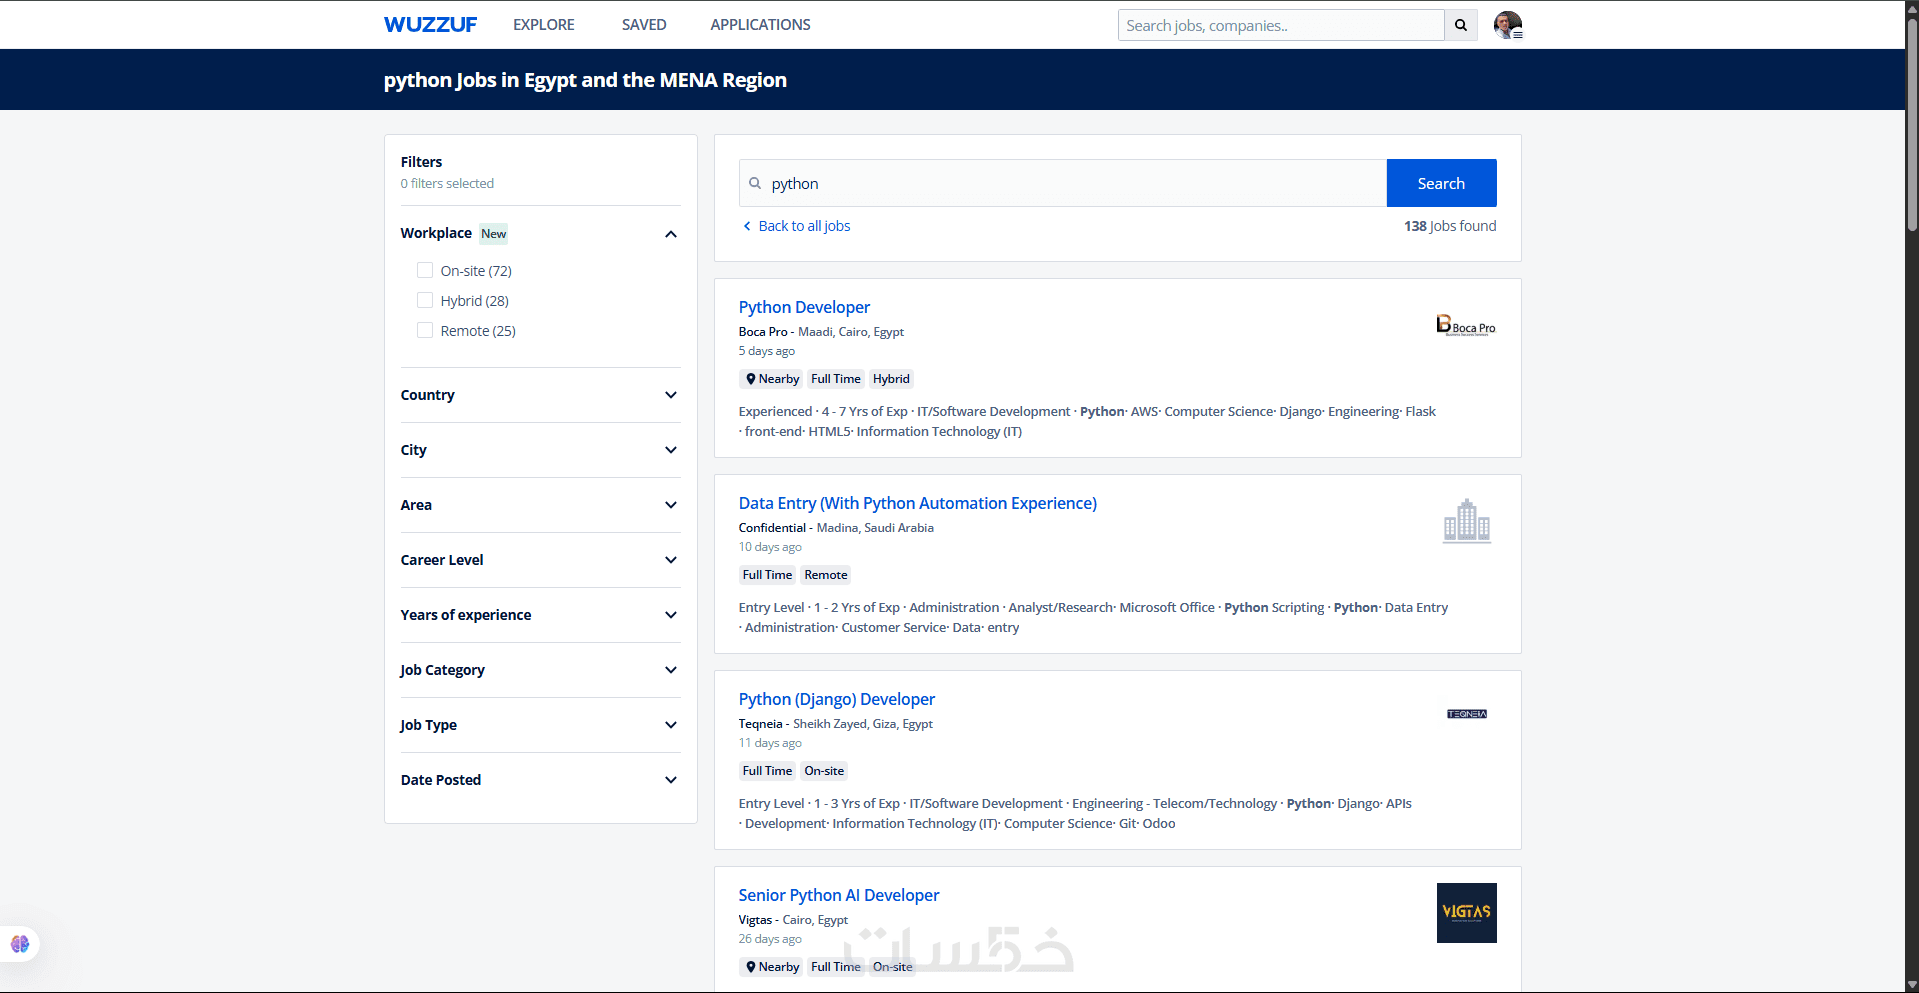Image resolution: width=1919 pixels, height=993 pixels.
Task: Follow the Back to all jobs link
Action: tap(797, 226)
